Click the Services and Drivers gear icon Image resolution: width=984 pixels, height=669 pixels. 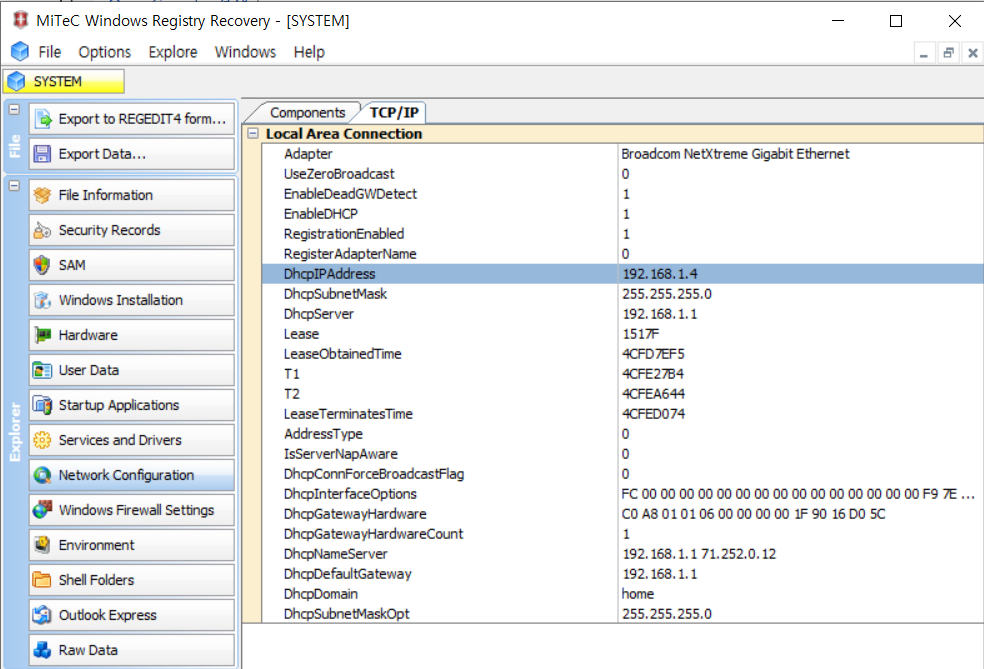click(43, 440)
